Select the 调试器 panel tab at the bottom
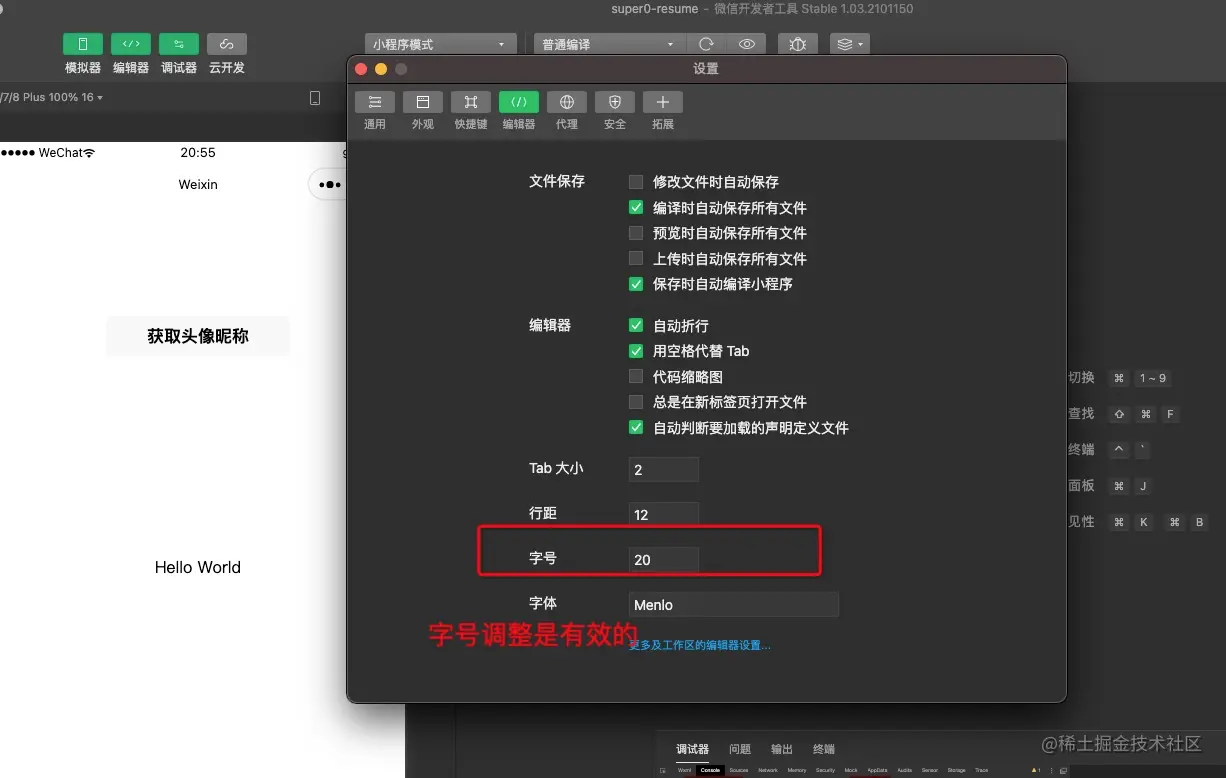Viewport: 1226px width, 778px height. coord(692,749)
